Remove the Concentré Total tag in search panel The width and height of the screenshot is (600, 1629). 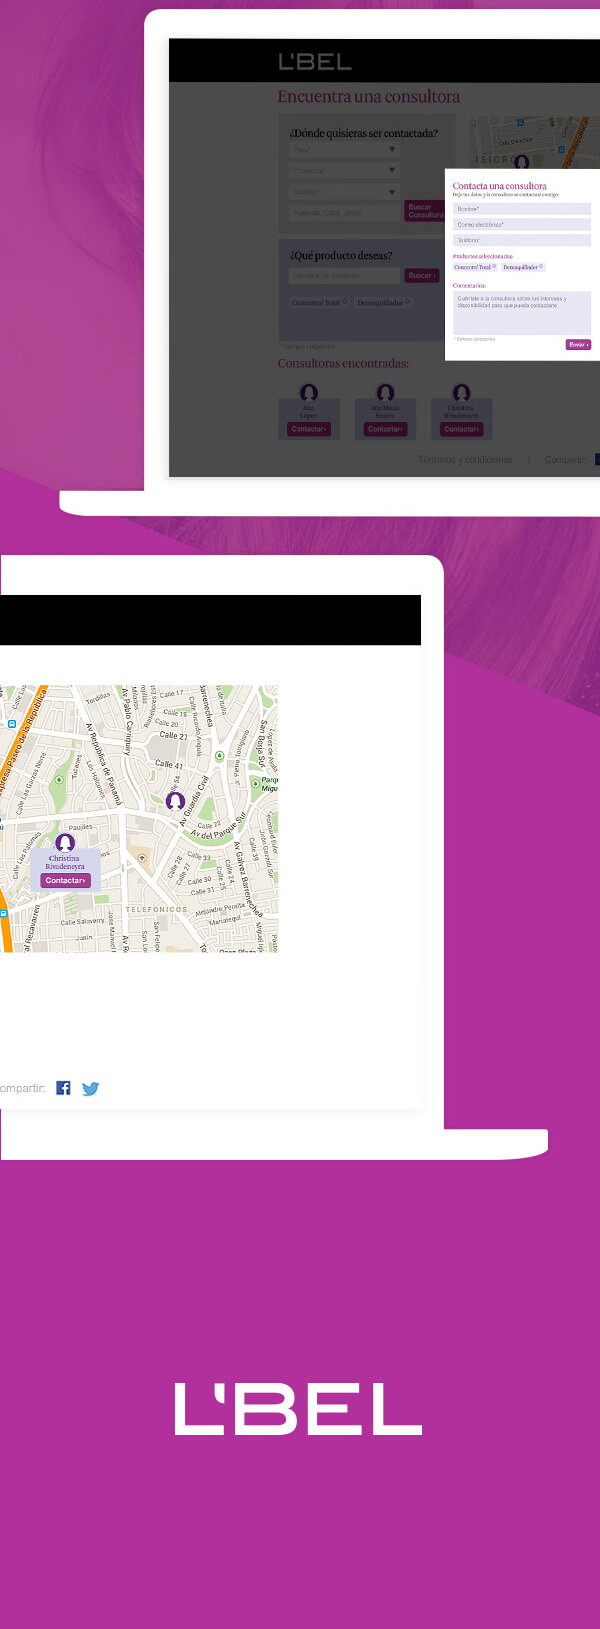click(x=345, y=301)
